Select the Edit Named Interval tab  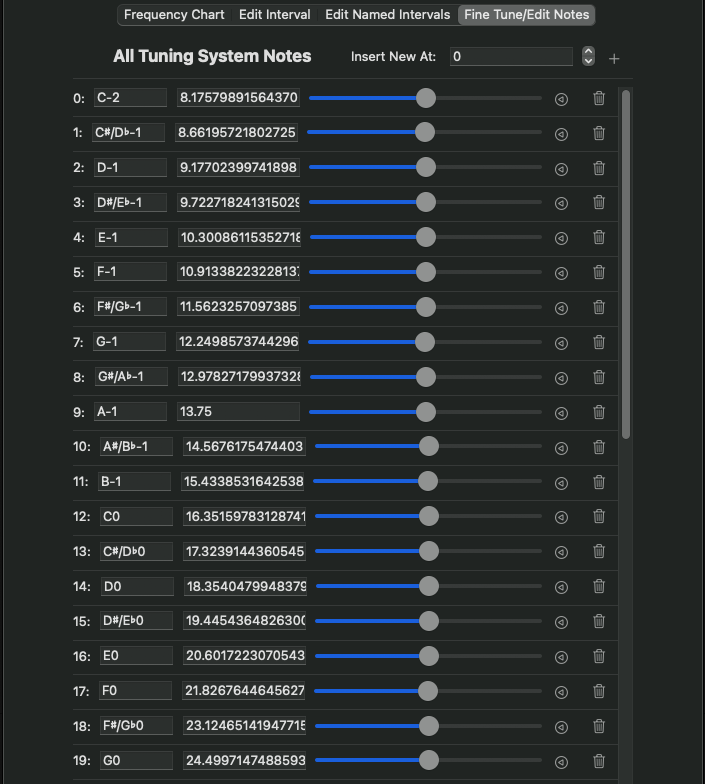(x=387, y=15)
